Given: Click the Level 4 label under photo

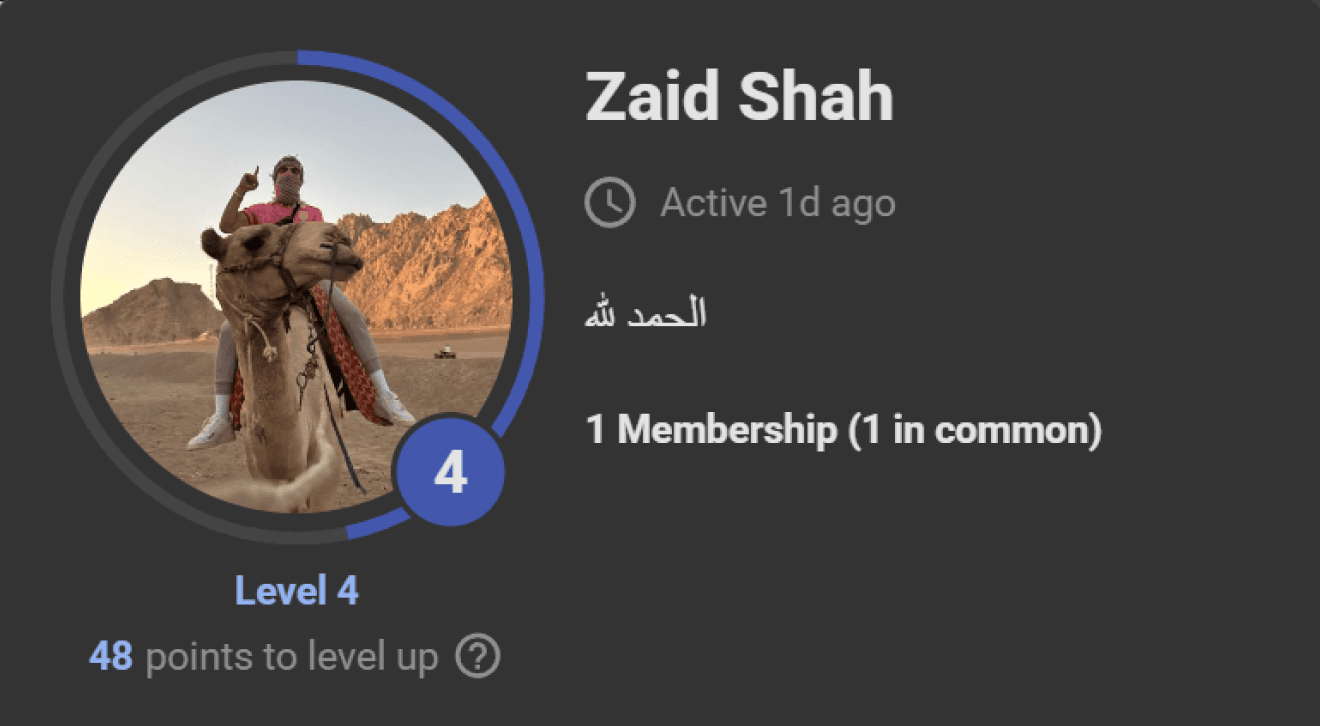Looking at the screenshot, I should [x=296, y=591].
